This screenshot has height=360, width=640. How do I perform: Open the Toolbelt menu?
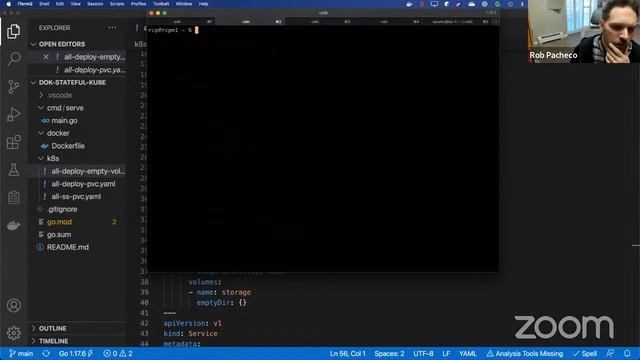point(161,4)
